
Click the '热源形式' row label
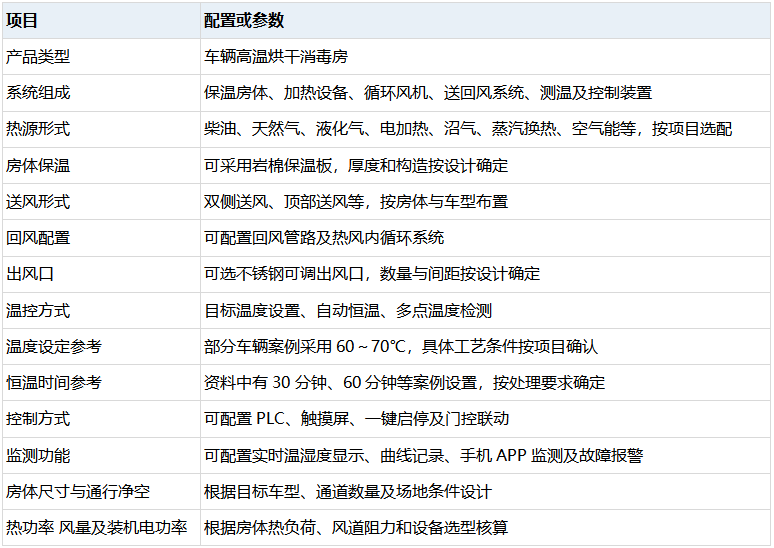pyautogui.click(x=38, y=129)
